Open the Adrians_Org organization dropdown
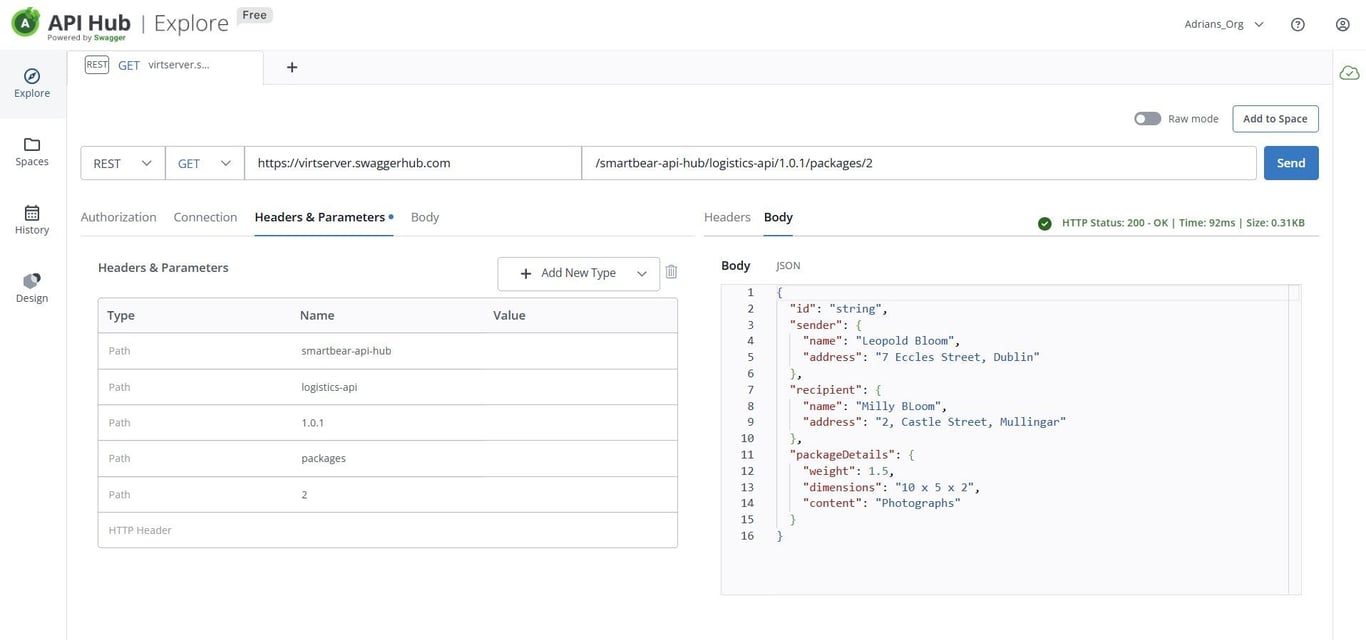Screen dimensions: 1366x640 1224,24
